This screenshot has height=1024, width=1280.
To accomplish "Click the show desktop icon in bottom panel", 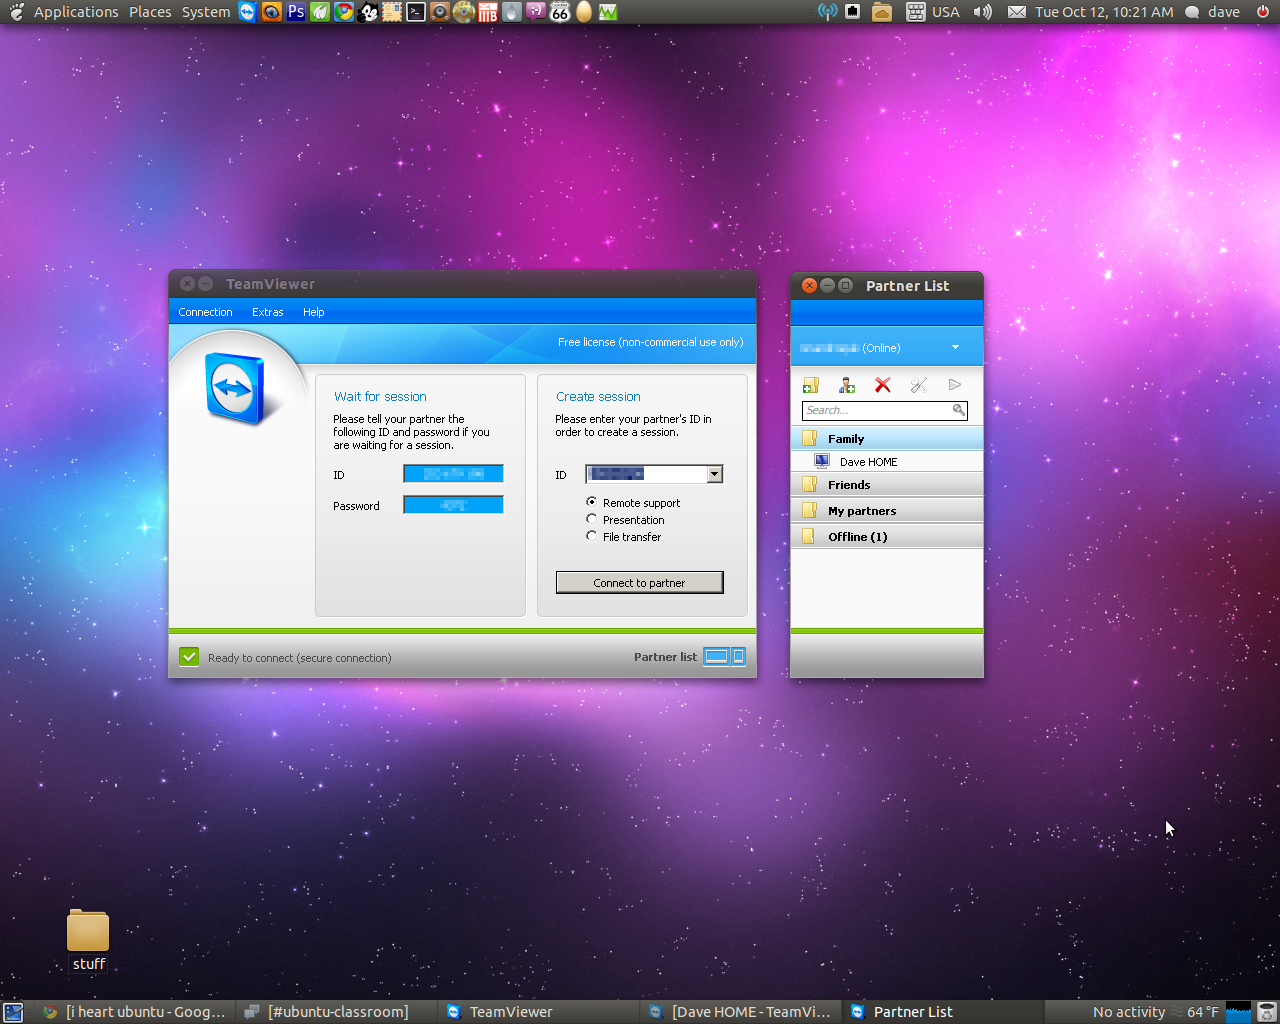I will 13,1012.
